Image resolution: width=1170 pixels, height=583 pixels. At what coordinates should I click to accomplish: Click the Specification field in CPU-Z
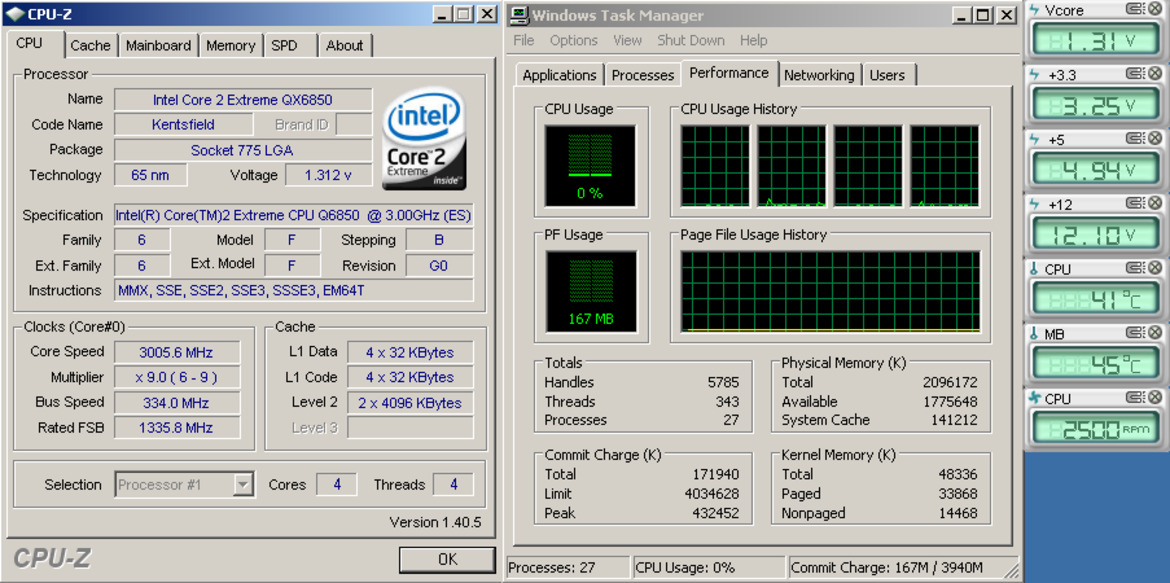tap(294, 216)
